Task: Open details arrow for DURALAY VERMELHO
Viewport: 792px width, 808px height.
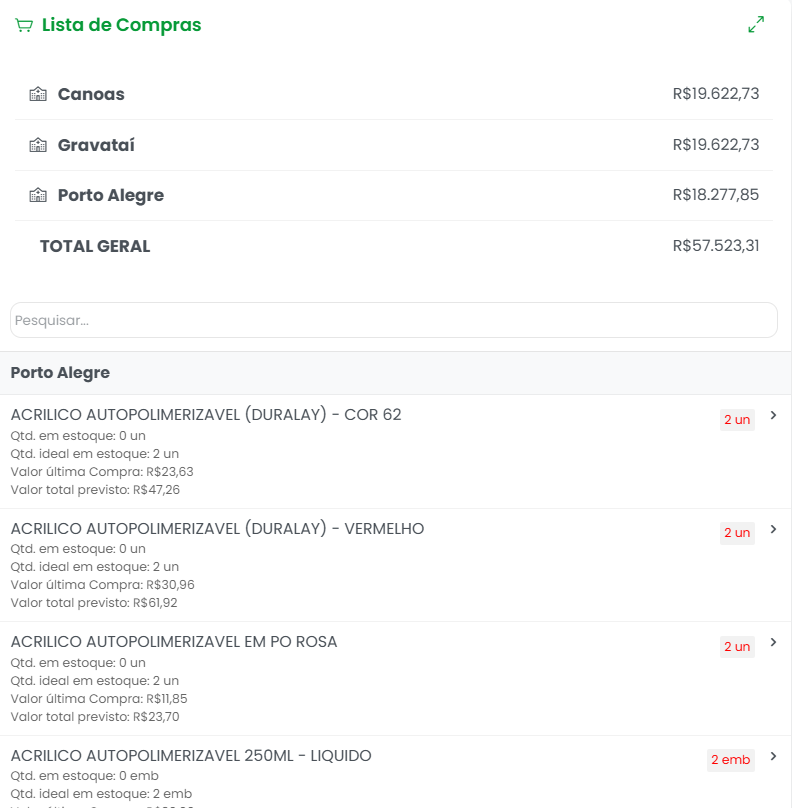Action: 773,530
